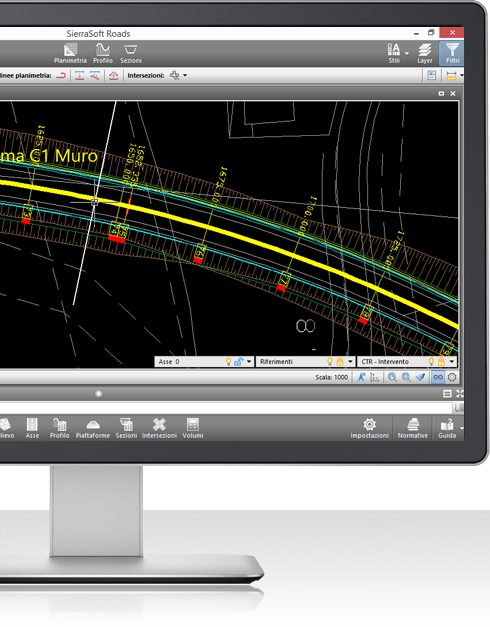Open the Intersezioni module in bottom toolbar
Viewport: 490px width, 627px height.
point(159,428)
